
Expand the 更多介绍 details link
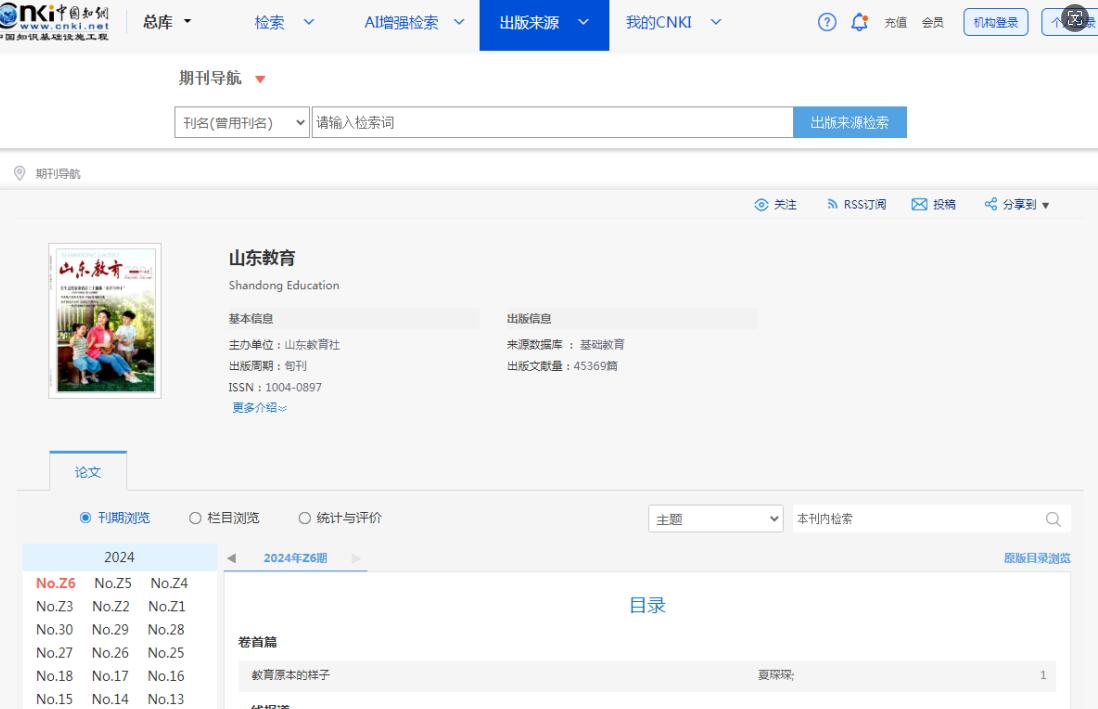pyautogui.click(x=259, y=408)
